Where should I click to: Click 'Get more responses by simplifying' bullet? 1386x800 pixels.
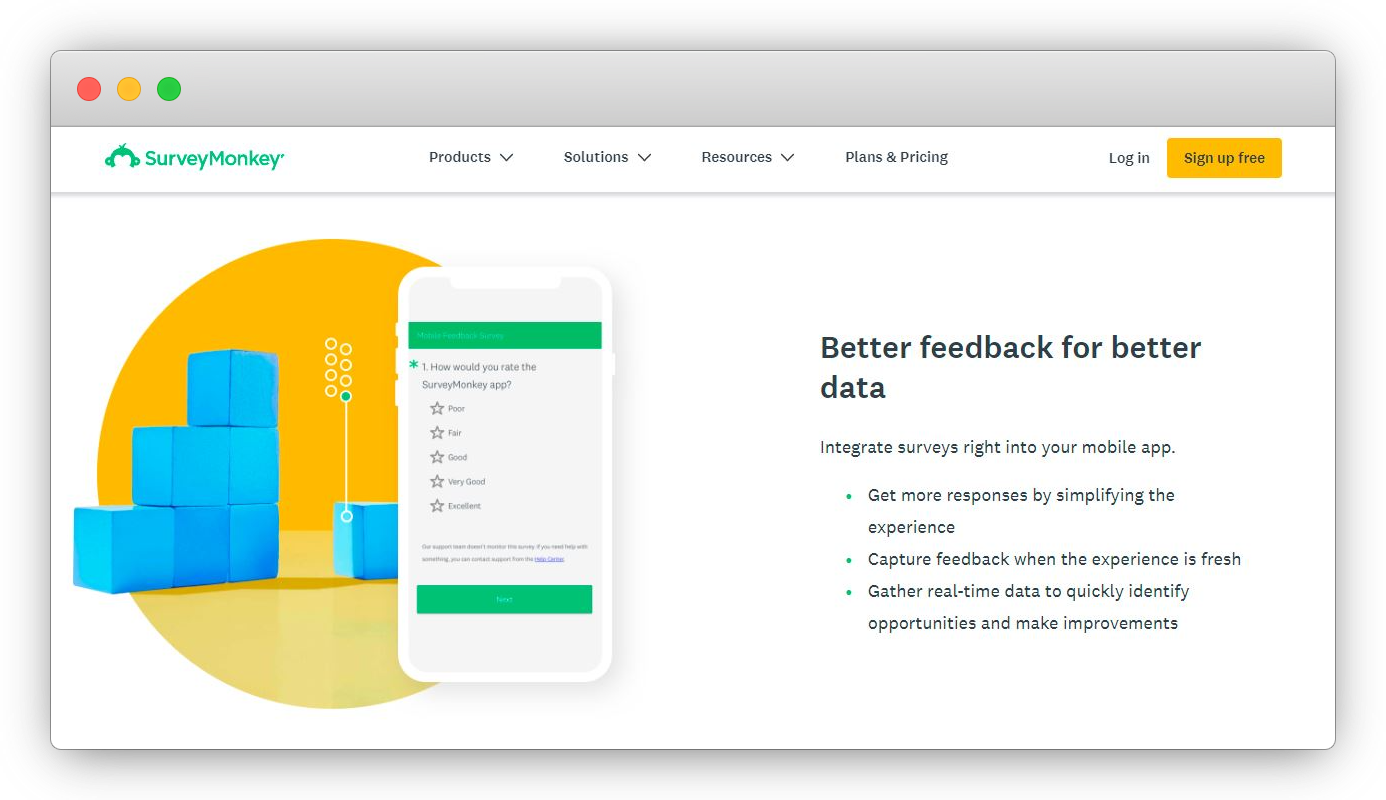[x=1021, y=511]
